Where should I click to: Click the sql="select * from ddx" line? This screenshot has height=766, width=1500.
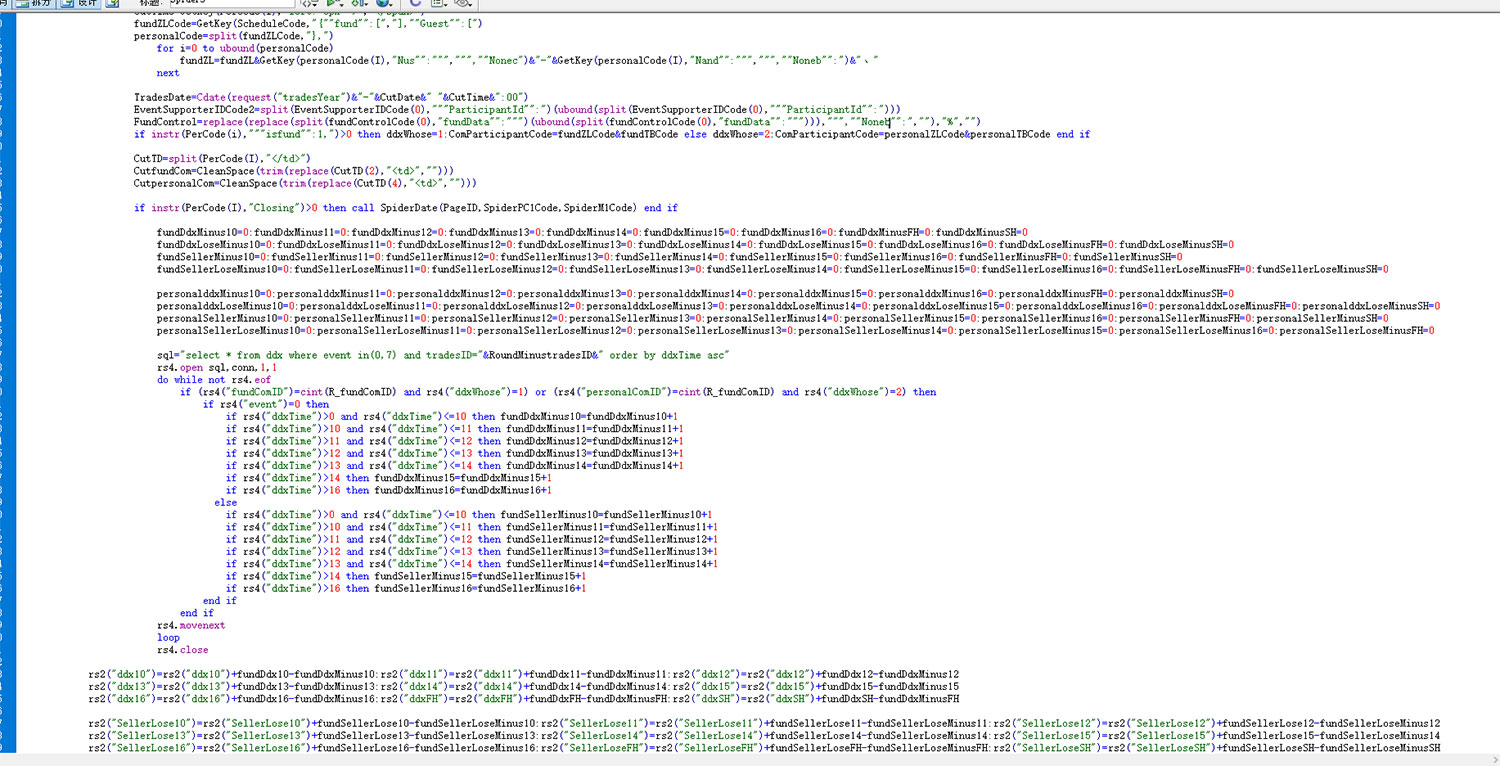(444, 355)
